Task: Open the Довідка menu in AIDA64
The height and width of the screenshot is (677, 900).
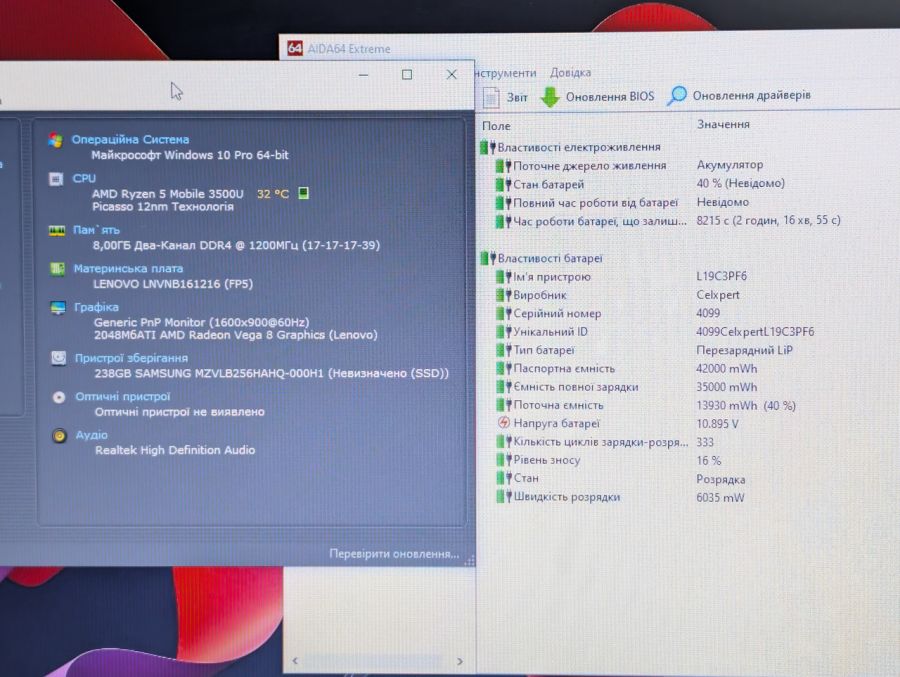Action: click(571, 73)
